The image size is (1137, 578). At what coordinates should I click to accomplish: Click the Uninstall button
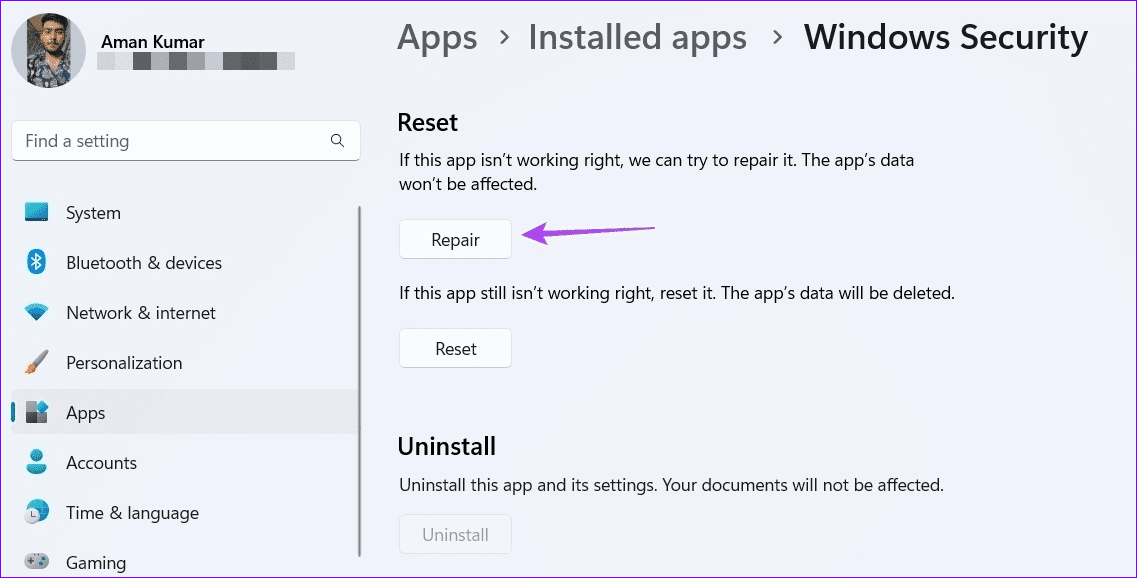pyautogui.click(x=455, y=533)
